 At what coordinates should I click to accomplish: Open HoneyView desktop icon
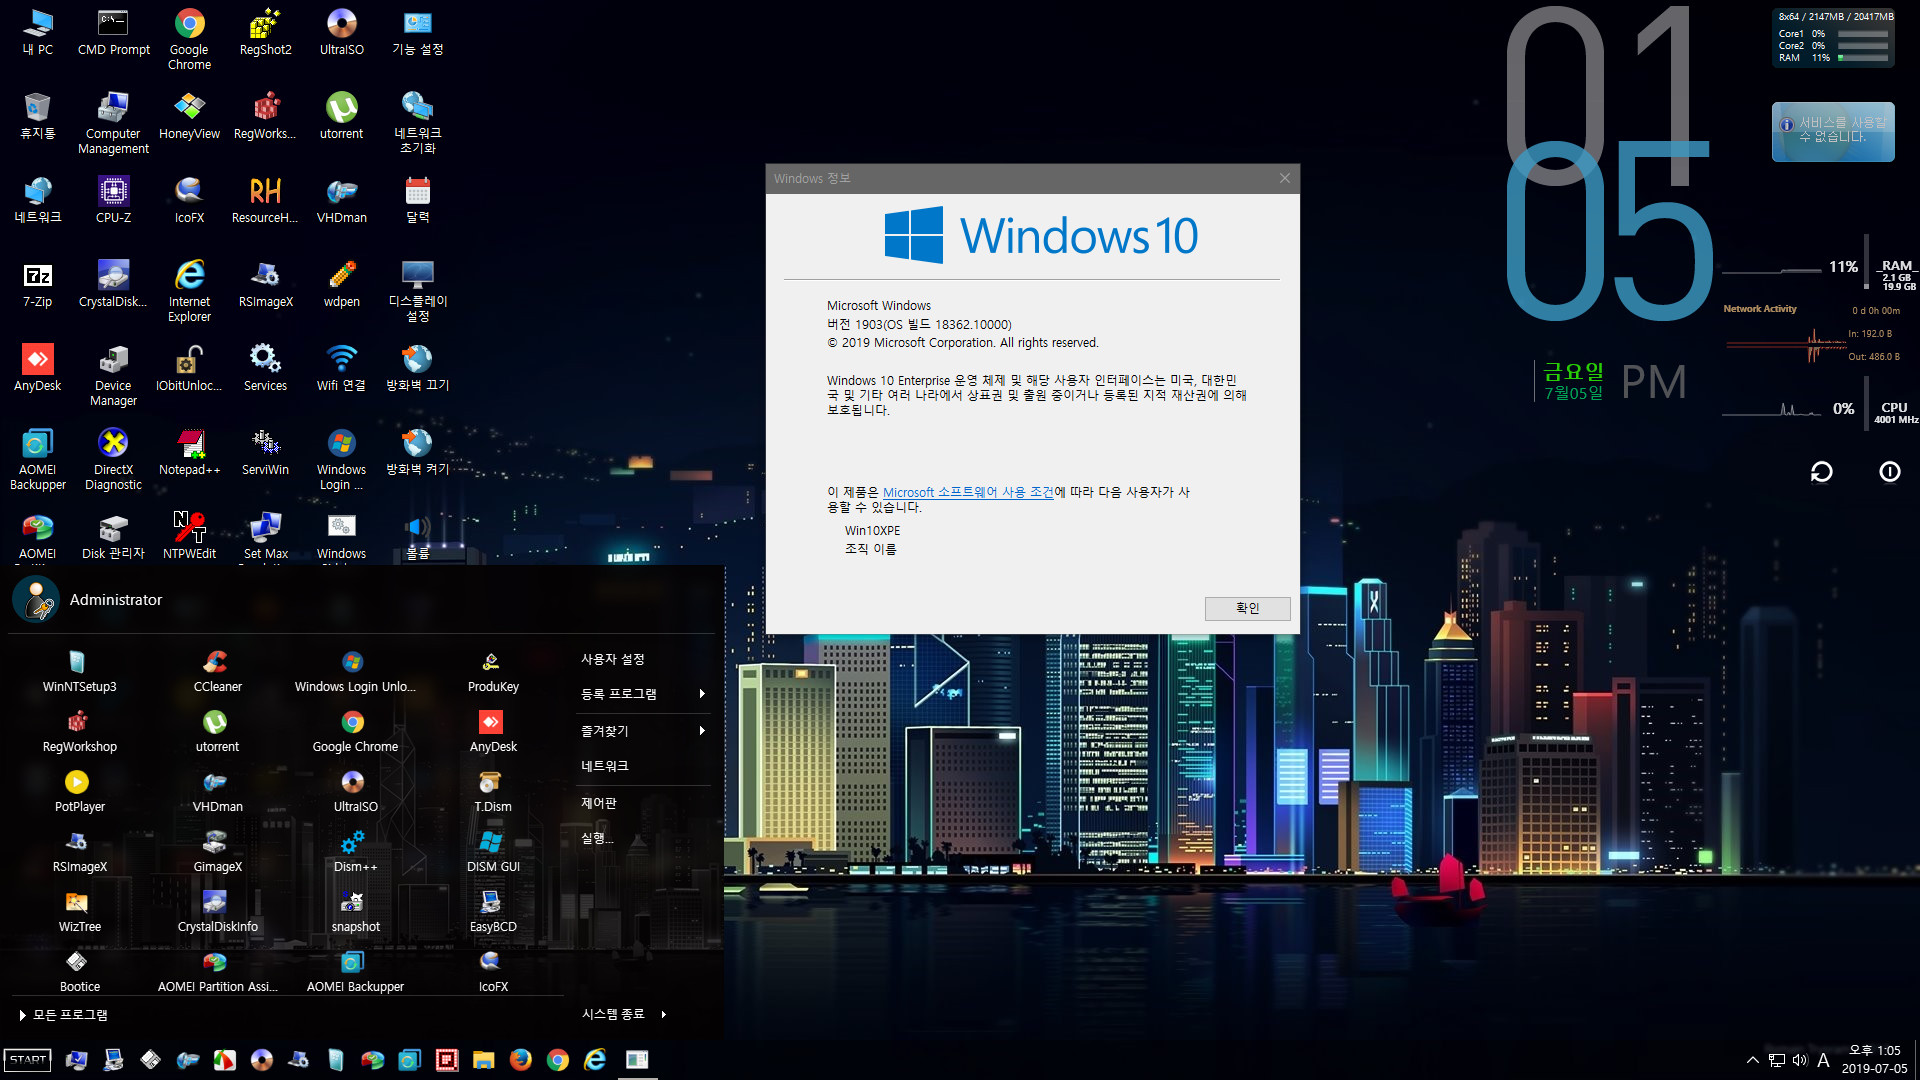pos(189,117)
